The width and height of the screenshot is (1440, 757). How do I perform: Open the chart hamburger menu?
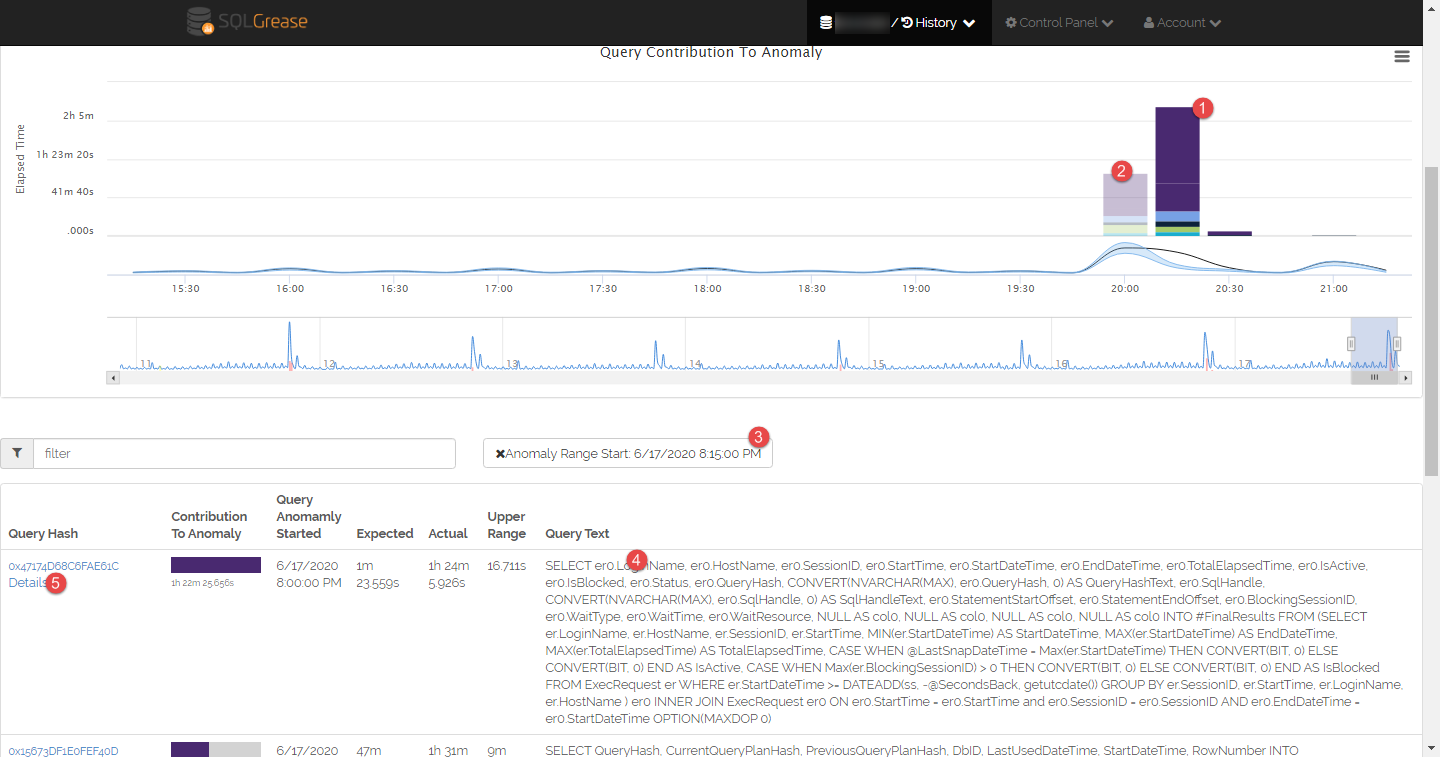[x=1402, y=57]
